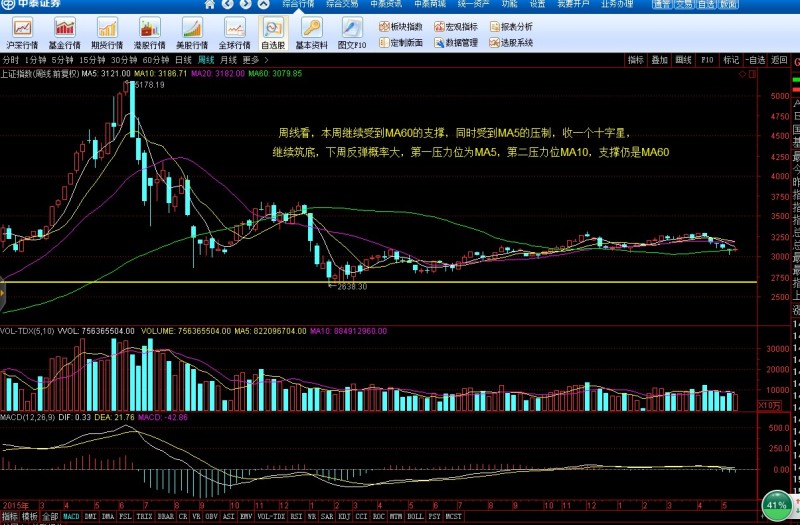Click the forward arrow navigation icon

pos(245,4)
